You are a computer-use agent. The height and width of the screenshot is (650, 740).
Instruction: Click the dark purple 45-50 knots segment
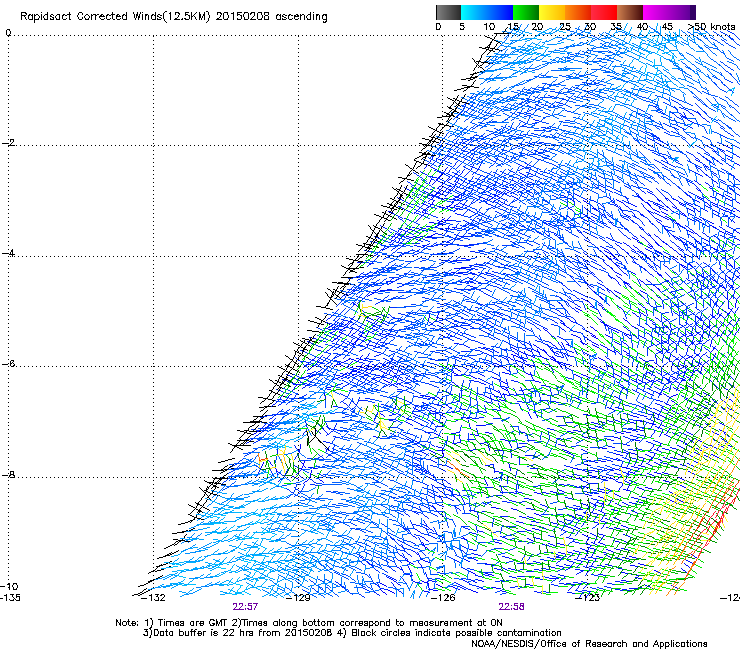point(682,12)
